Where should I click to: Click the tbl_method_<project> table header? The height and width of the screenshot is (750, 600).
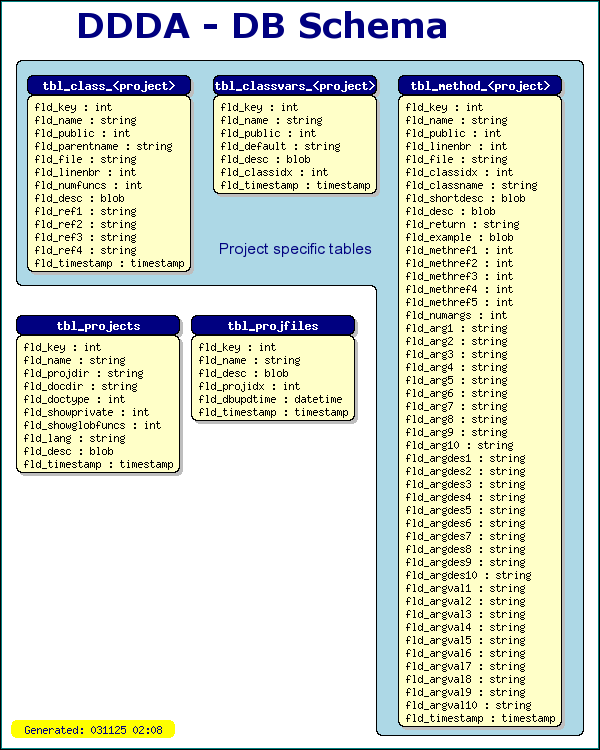(480, 86)
